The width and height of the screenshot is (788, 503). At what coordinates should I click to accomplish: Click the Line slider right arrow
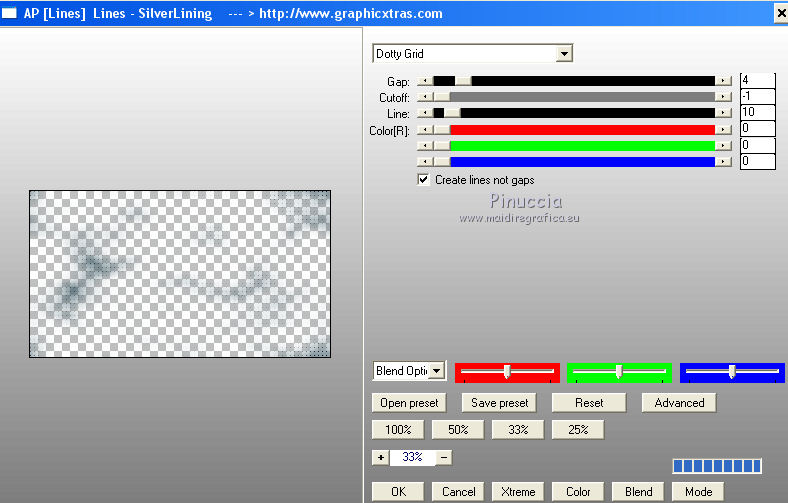coord(723,113)
